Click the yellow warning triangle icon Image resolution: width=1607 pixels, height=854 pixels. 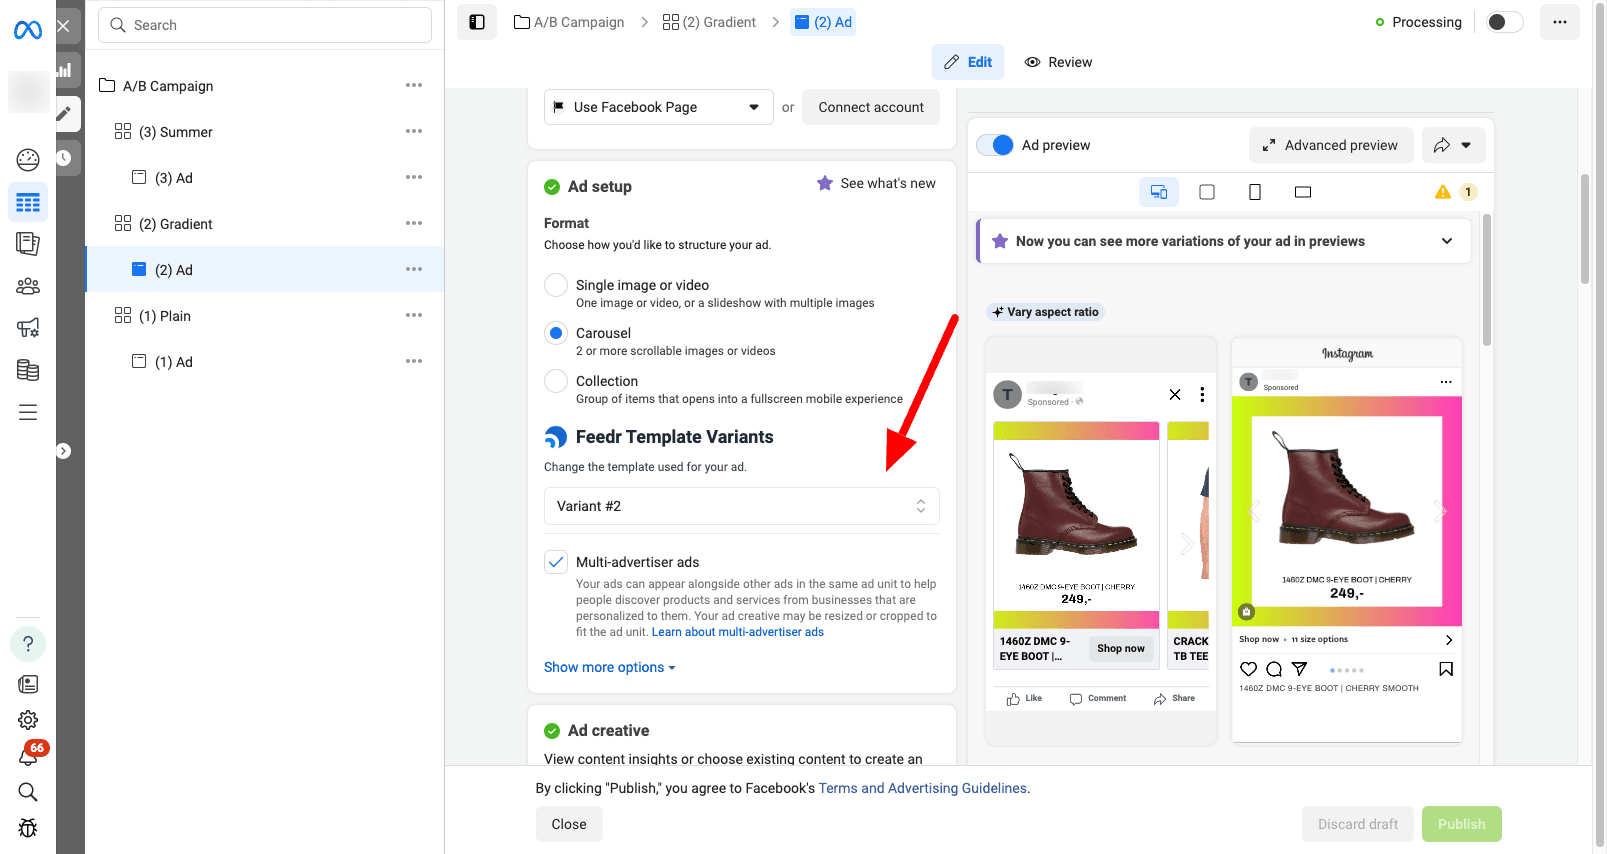pyautogui.click(x=1442, y=192)
